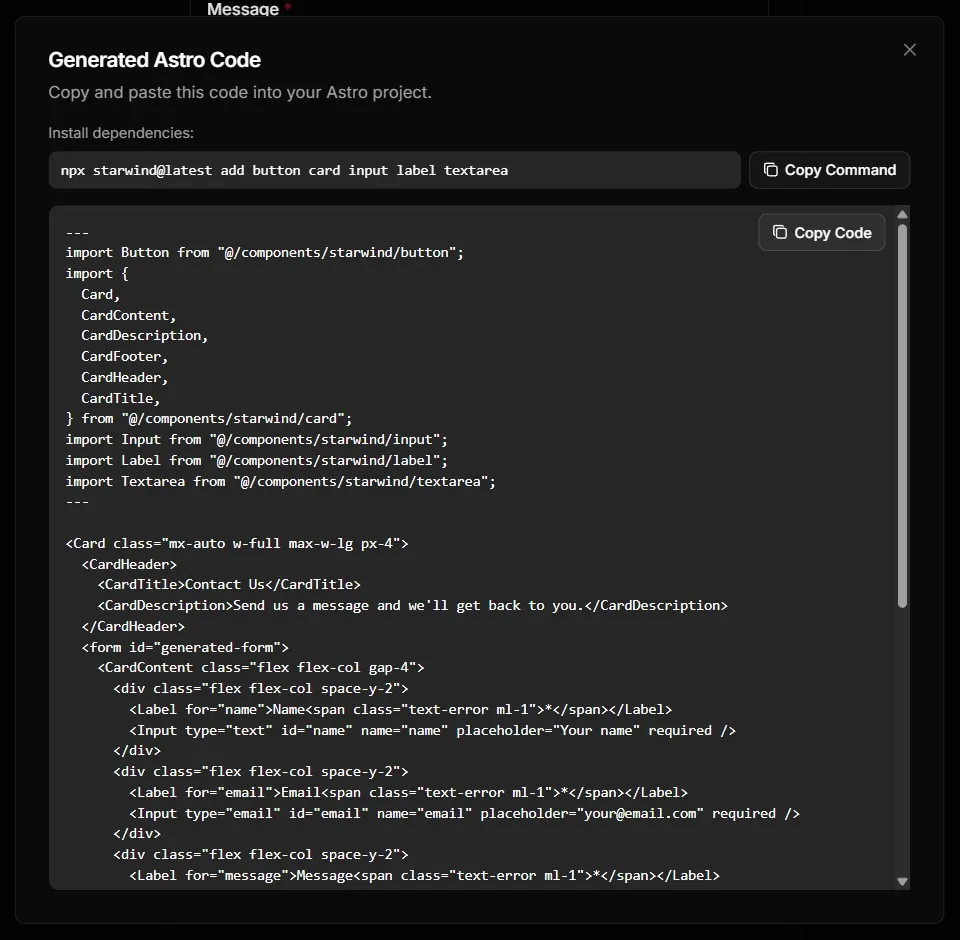Image resolution: width=960 pixels, height=940 pixels.
Task: Click the scrollbar up arrow
Action: (902, 212)
